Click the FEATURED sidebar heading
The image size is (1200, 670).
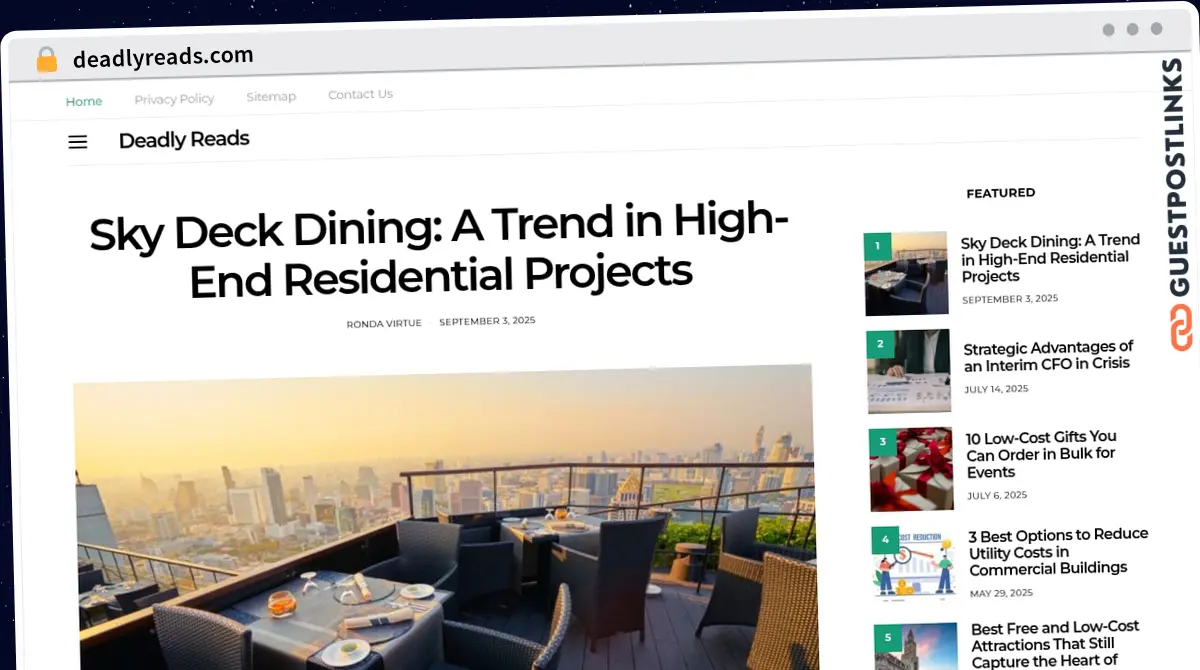click(1000, 193)
